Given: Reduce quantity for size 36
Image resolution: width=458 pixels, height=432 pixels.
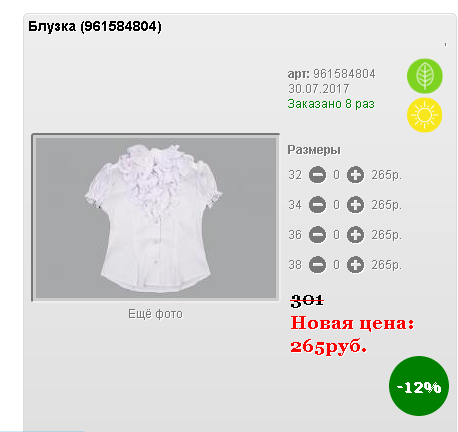Looking at the screenshot, I should click(317, 235).
